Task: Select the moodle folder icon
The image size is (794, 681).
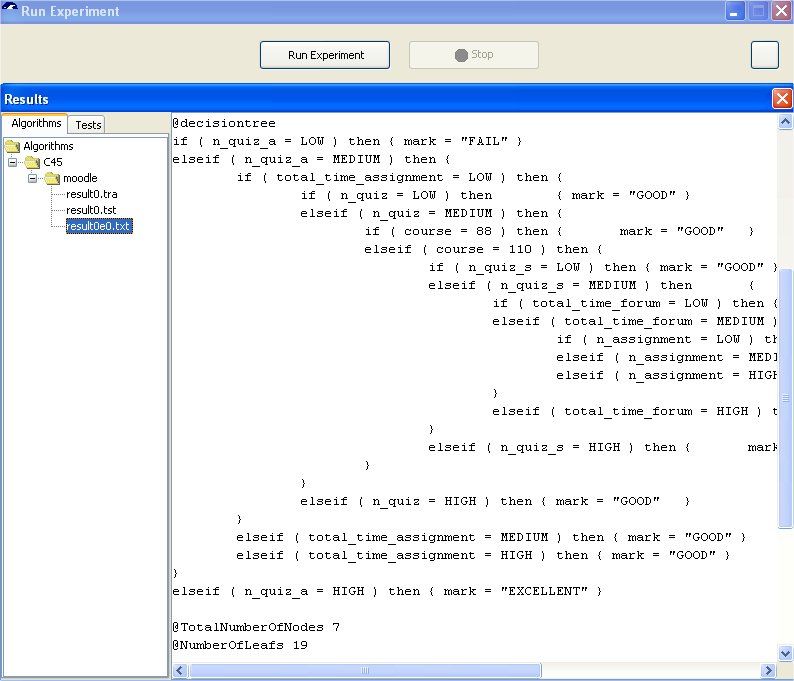Action: 52,178
